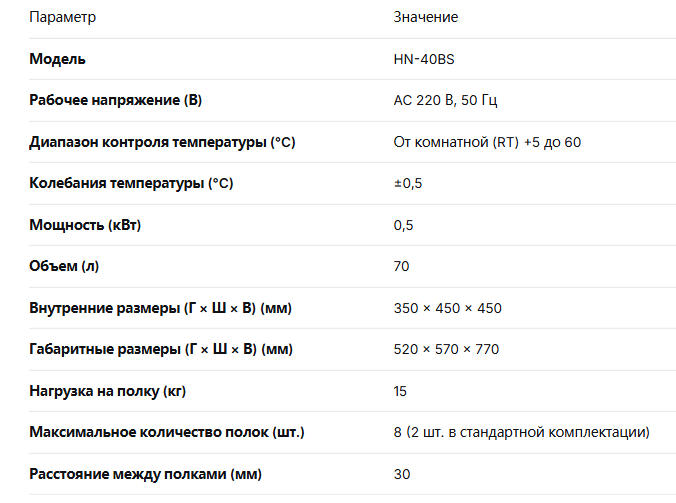Select "Диапазон контроля температуры (°C)" label
Screen dimensions: 676x503
click(x=162, y=142)
